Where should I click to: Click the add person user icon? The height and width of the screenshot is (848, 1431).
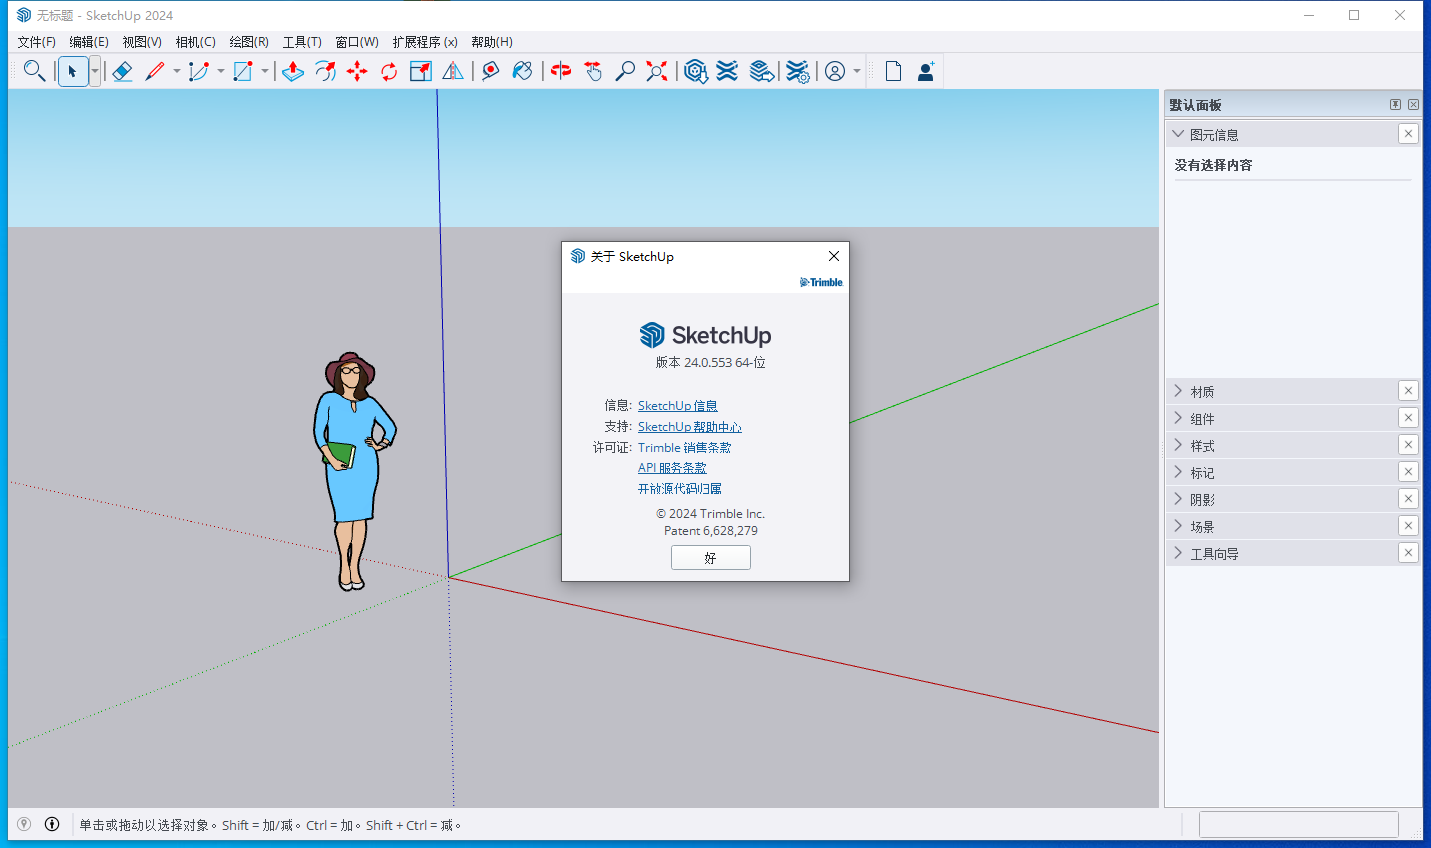click(926, 71)
